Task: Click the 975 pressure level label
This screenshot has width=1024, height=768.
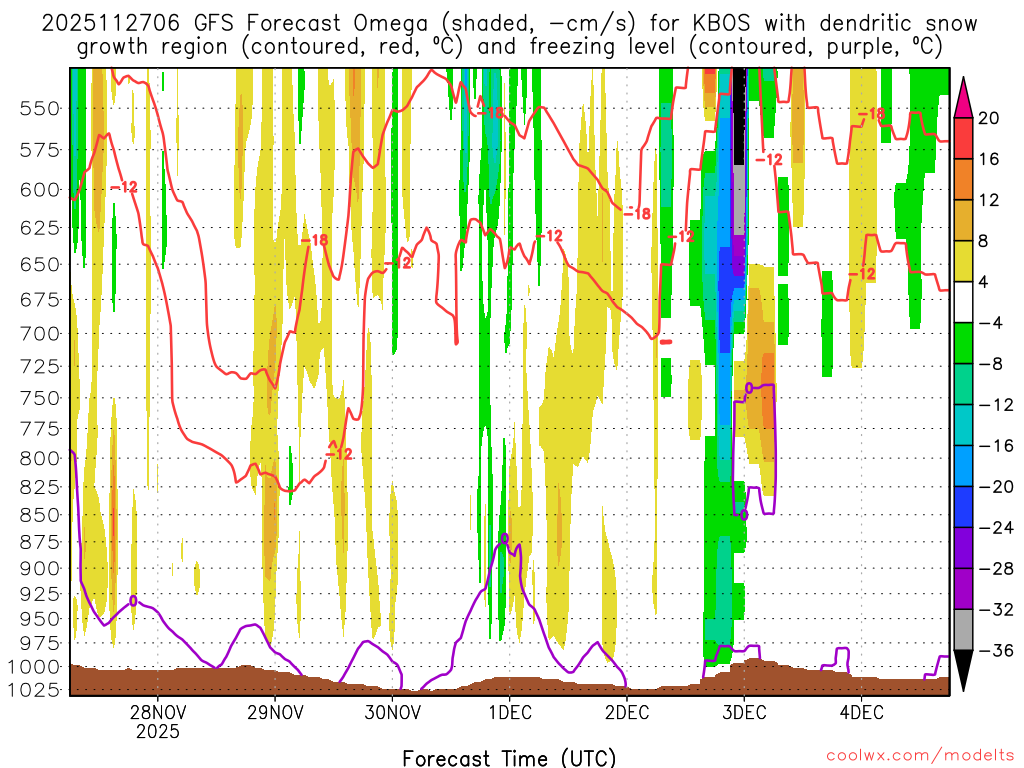Action: point(40,643)
